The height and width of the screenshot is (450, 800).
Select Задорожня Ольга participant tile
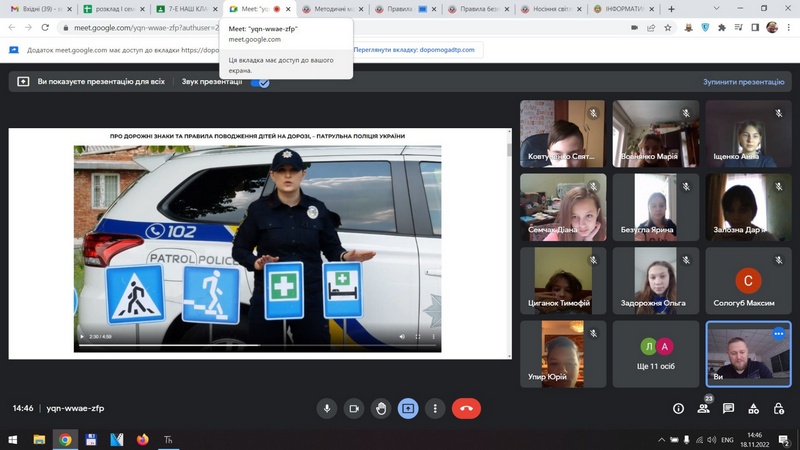click(656, 281)
